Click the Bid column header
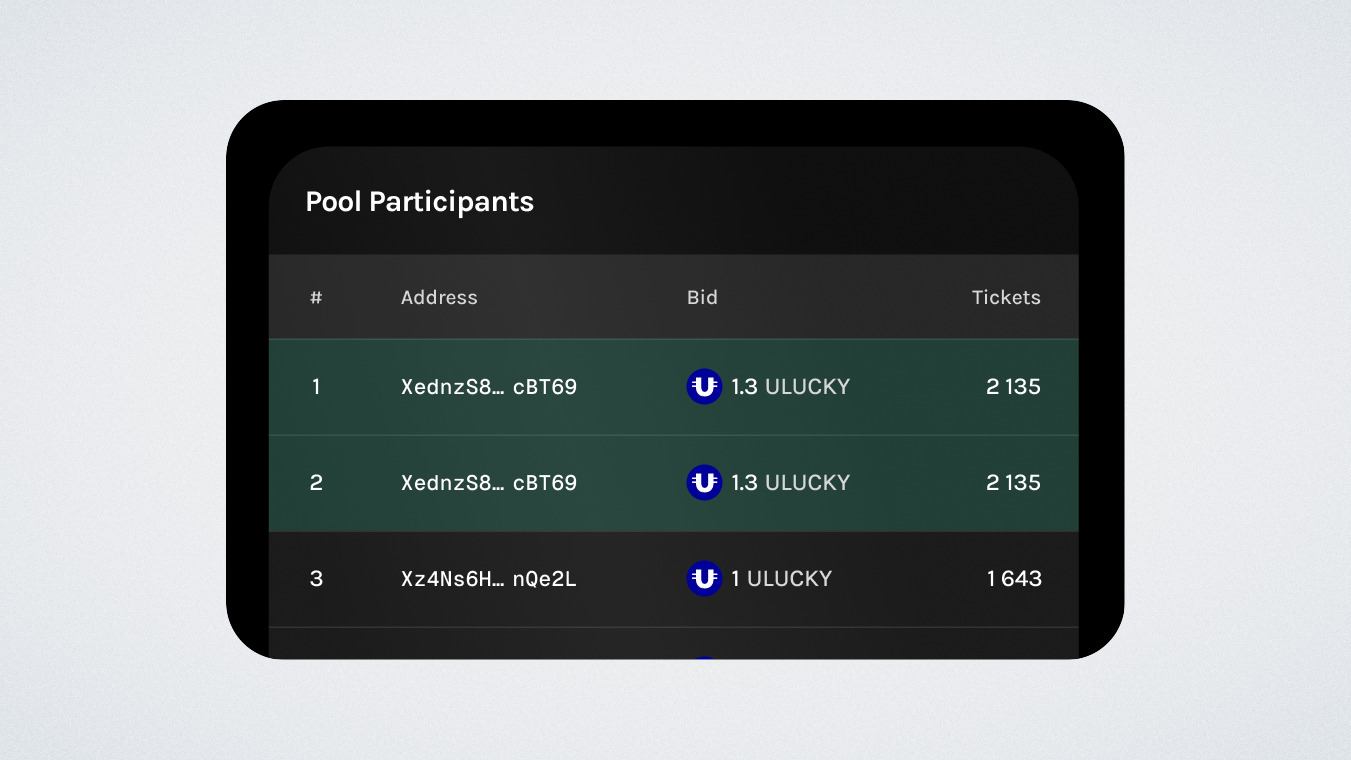This screenshot has width=1351, height=760. tap(702, 297)
